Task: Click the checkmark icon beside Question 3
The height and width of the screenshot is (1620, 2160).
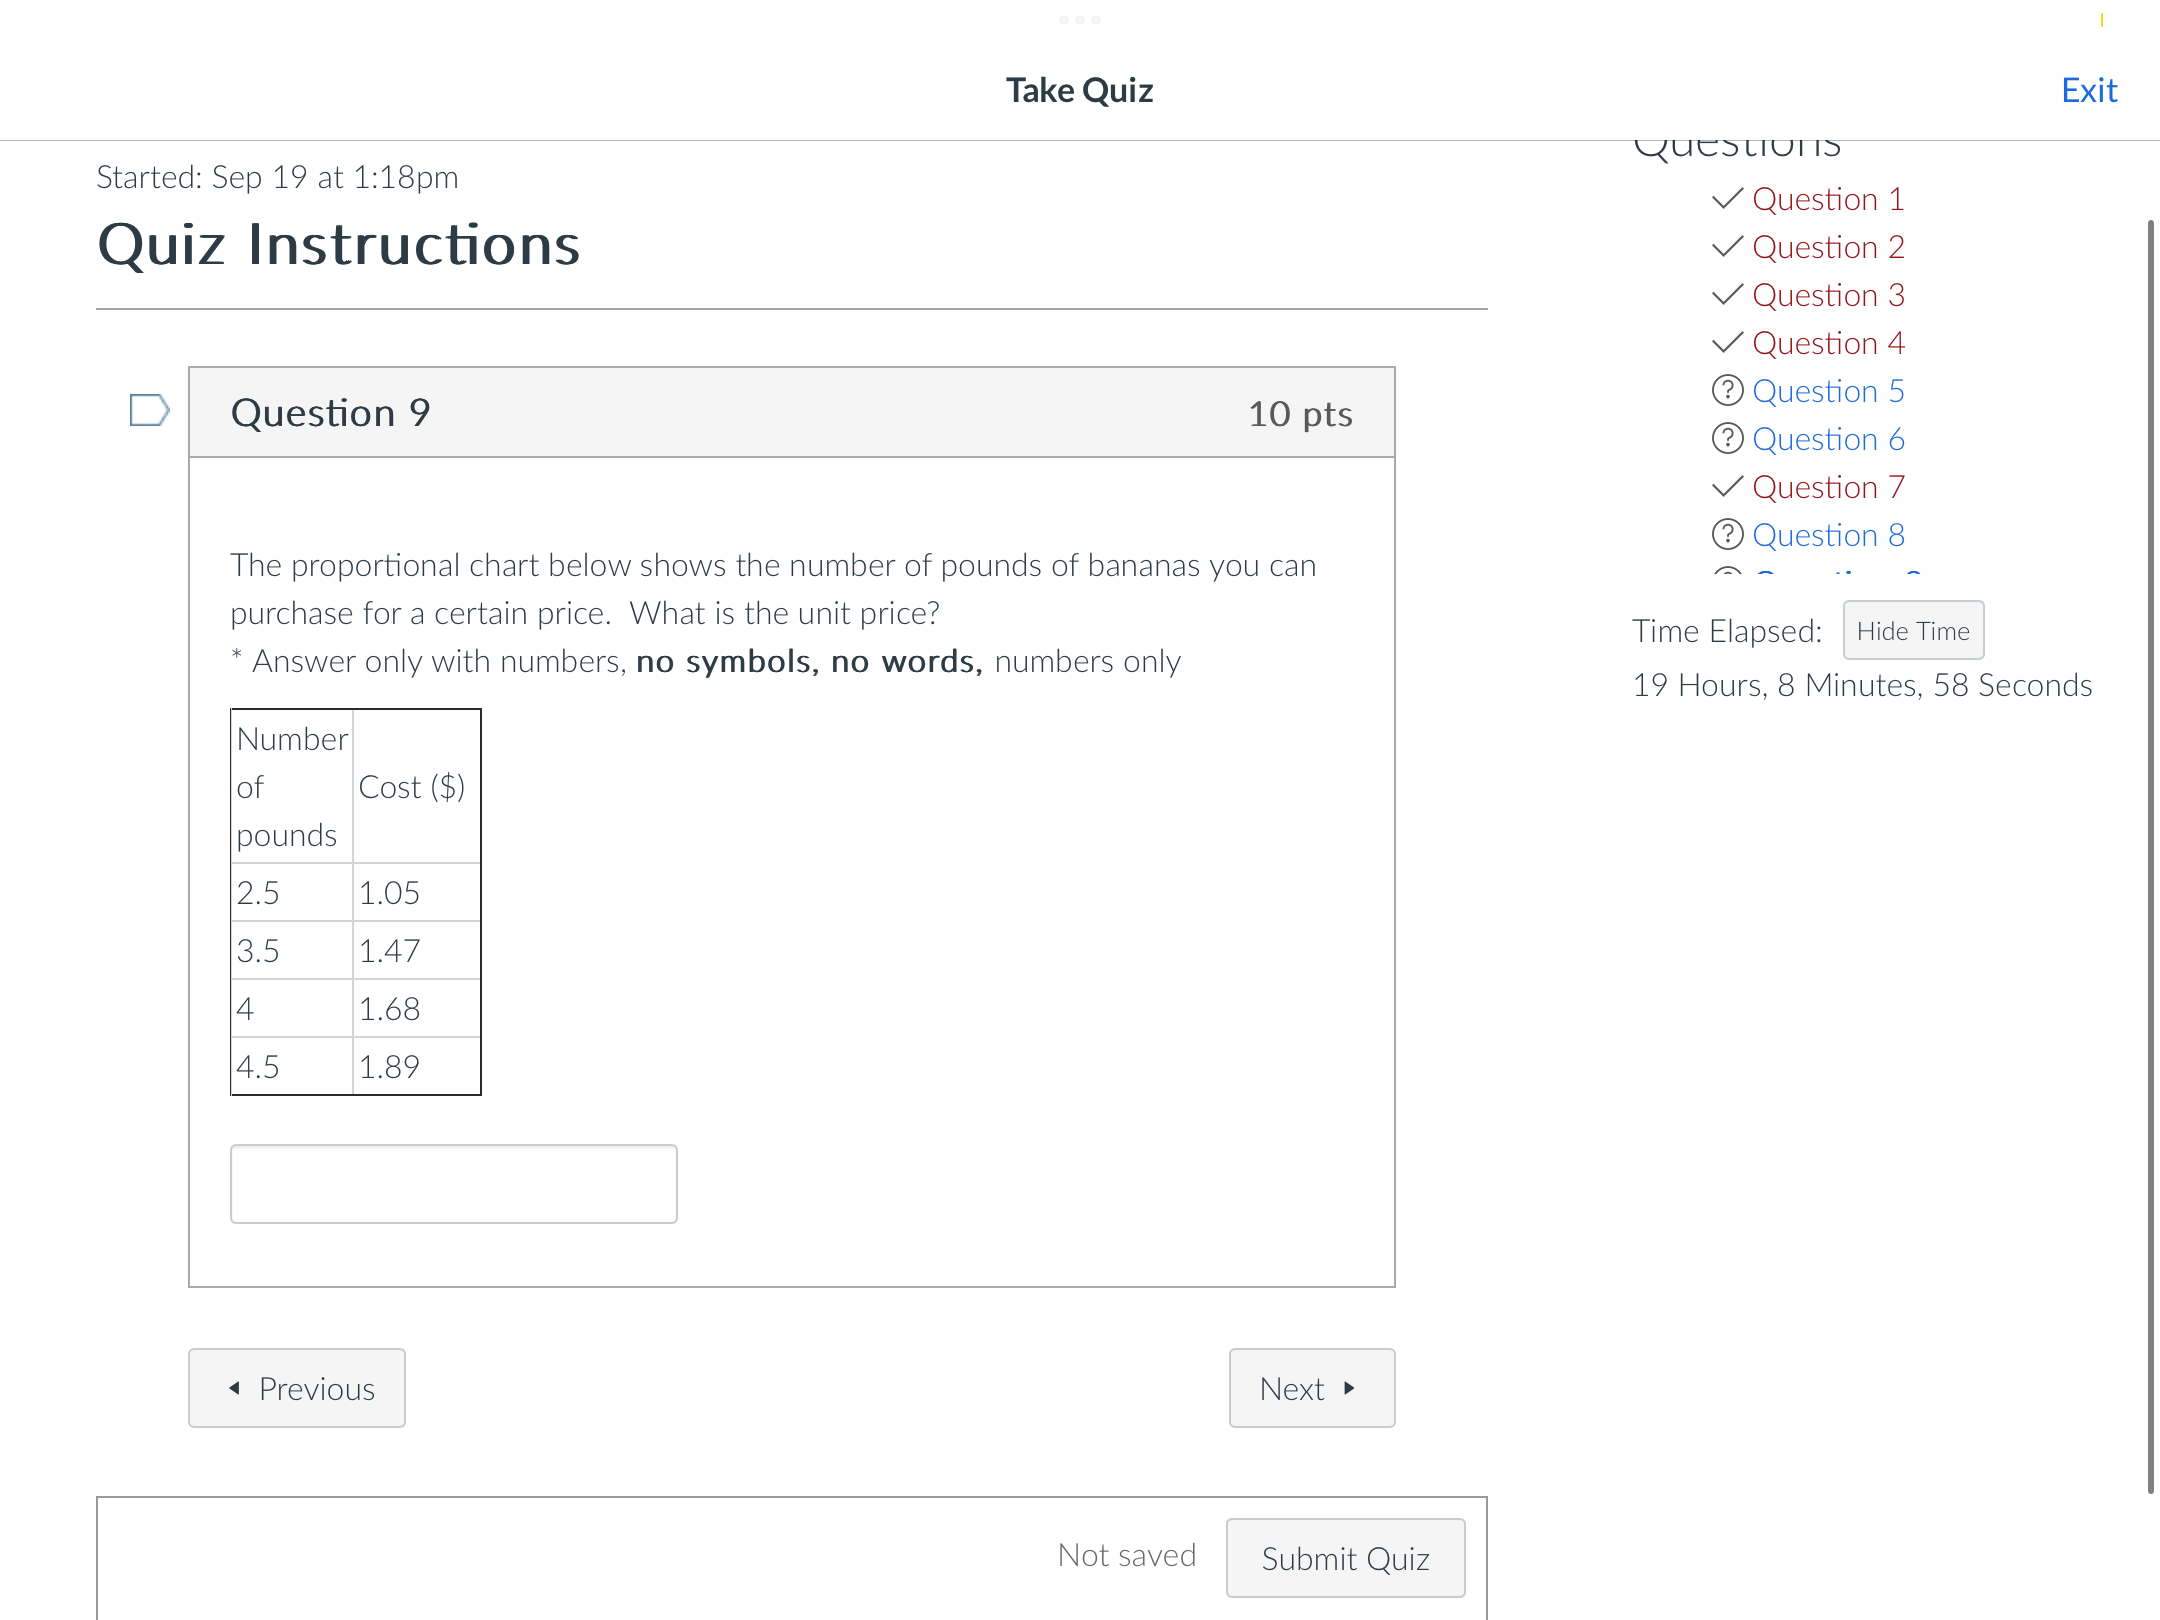Action: pyautogui.click(x=1727, y=295)
